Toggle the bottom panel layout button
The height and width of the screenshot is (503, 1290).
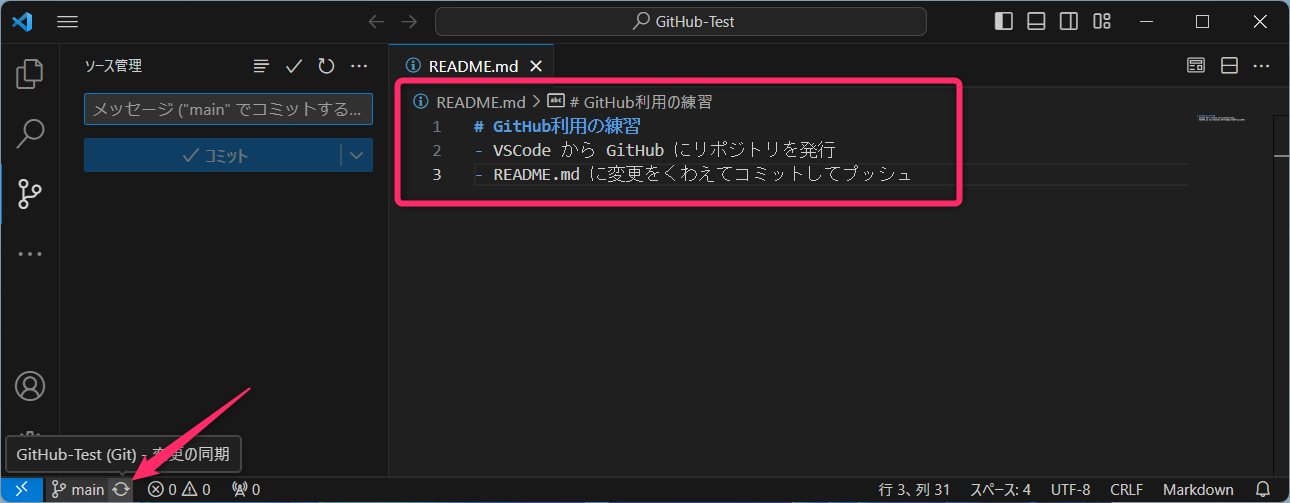1036,21
